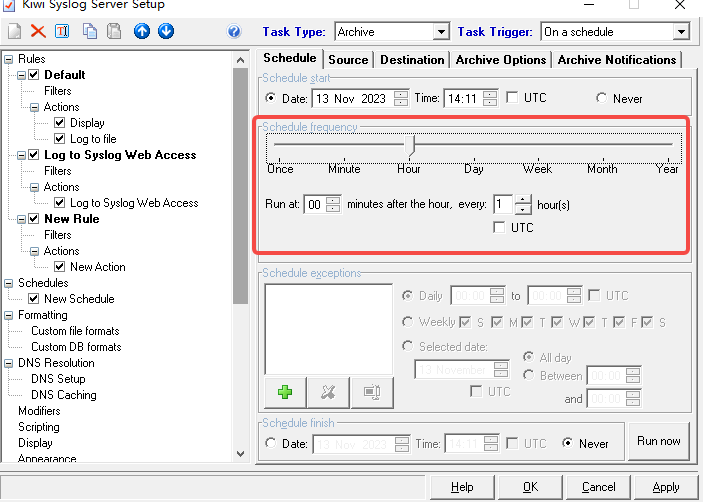Toggle the Log to file checkbox
Image resolution: width=703 pixels, height=502 pixels.
point(60,139)
